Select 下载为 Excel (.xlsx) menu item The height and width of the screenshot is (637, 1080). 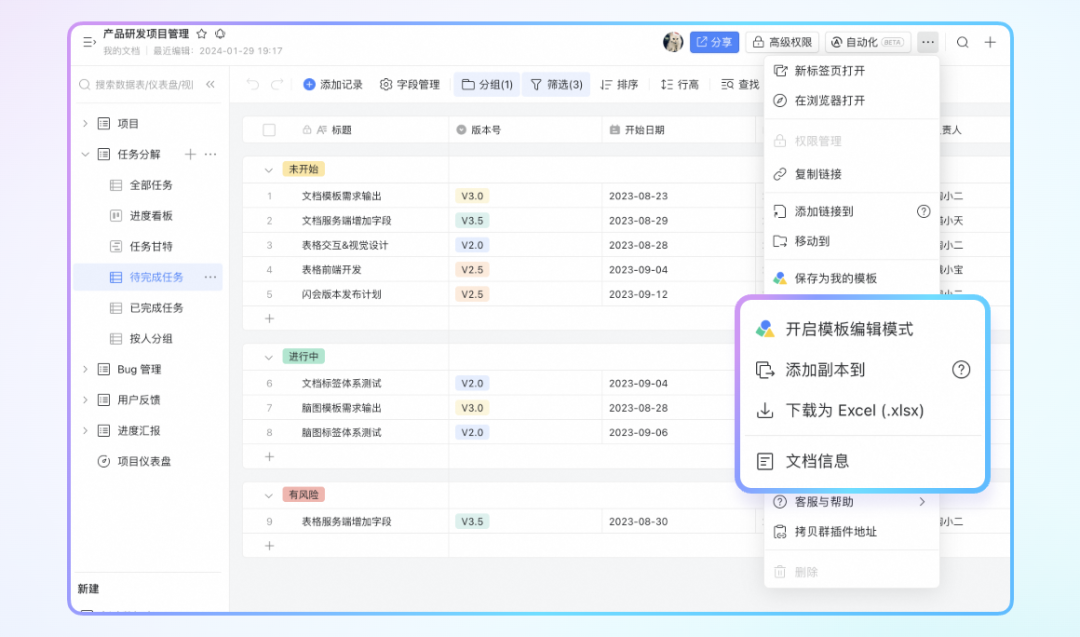click(x=853, y=410)
